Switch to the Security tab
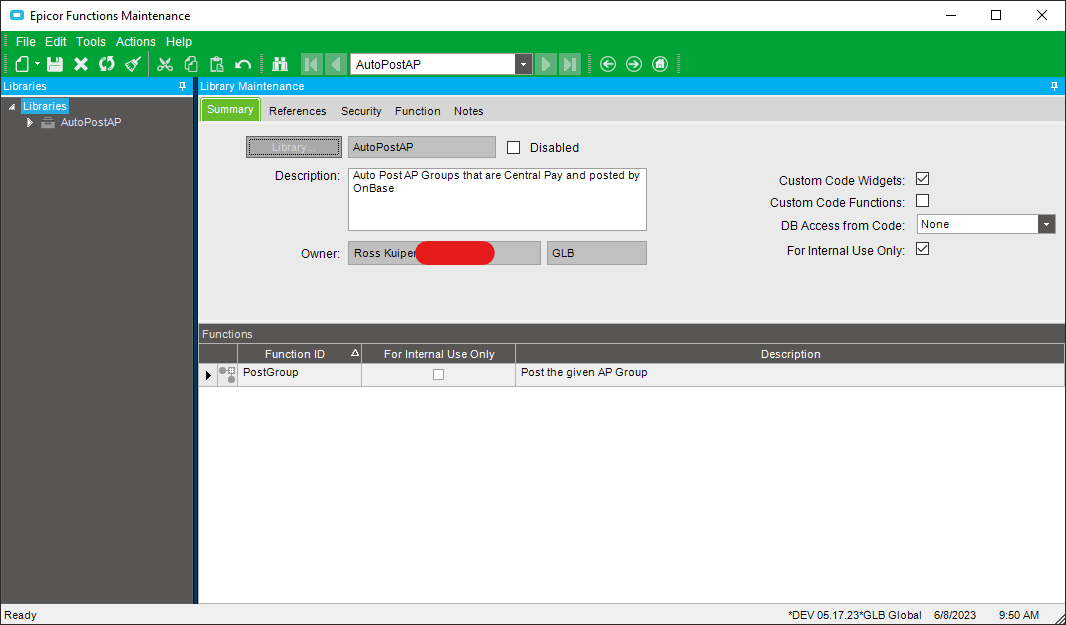The image size is (1066, 625). pyautogui.click(x=361, y=111)
